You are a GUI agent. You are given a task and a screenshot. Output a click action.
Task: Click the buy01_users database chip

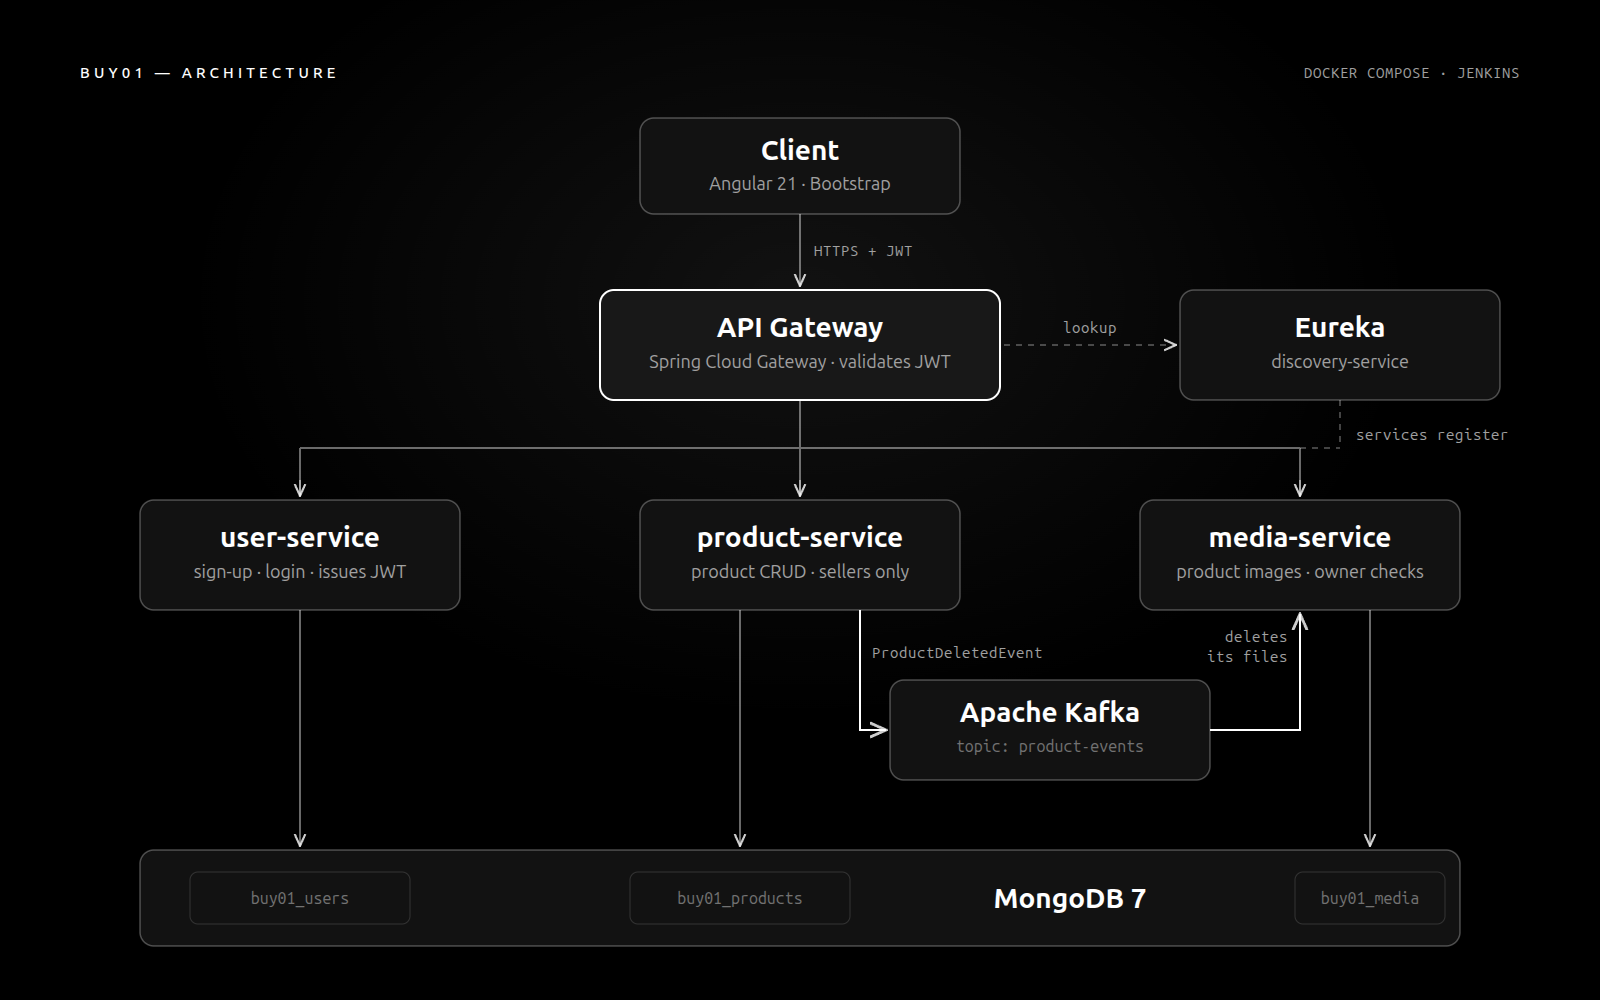coord(300,898)
